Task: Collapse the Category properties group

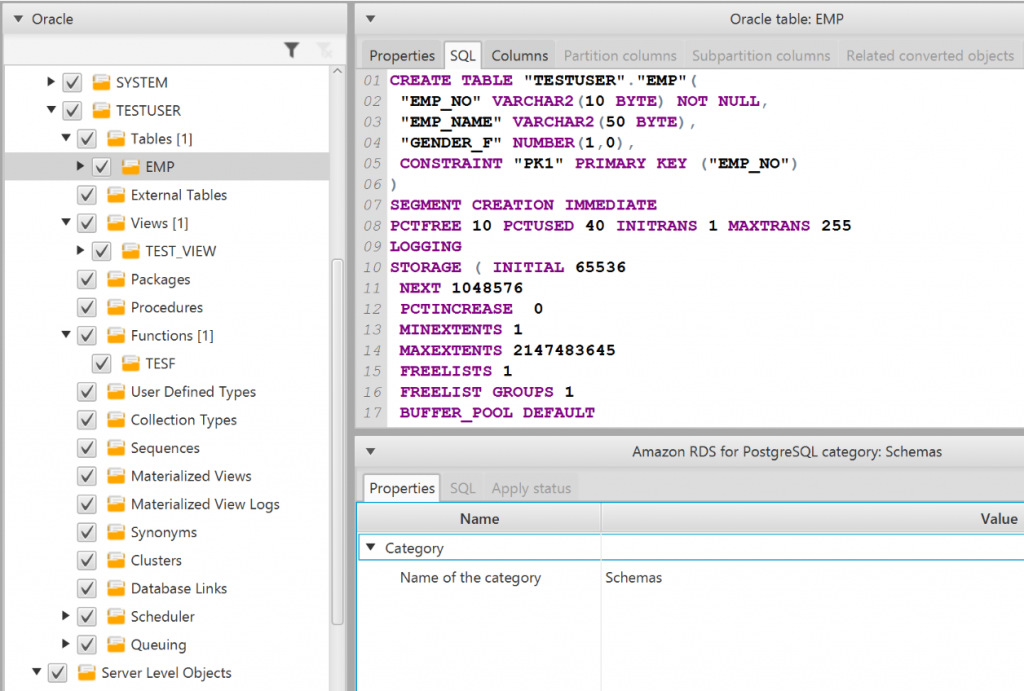Action: [x=371, y=547]
